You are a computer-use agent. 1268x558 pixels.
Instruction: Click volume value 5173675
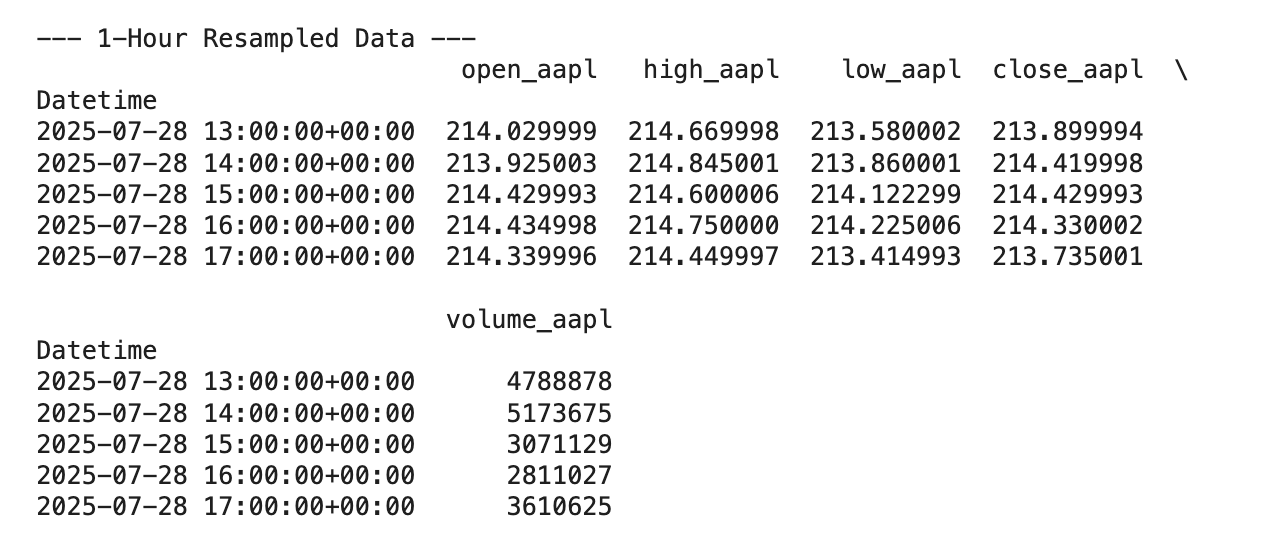point(559,413)
